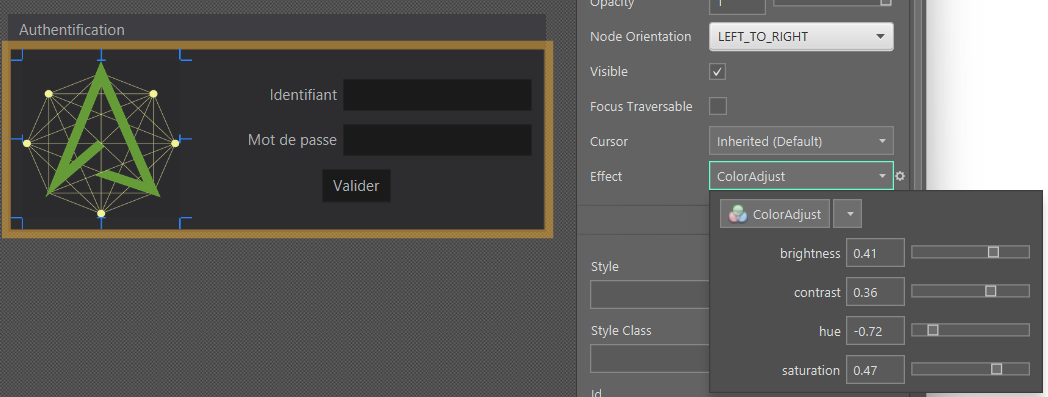Image resolution: width=1048 pixels, height=397 pixels.
Task: Click the Opacity slider thumb
Action: (x=886, y=2)
